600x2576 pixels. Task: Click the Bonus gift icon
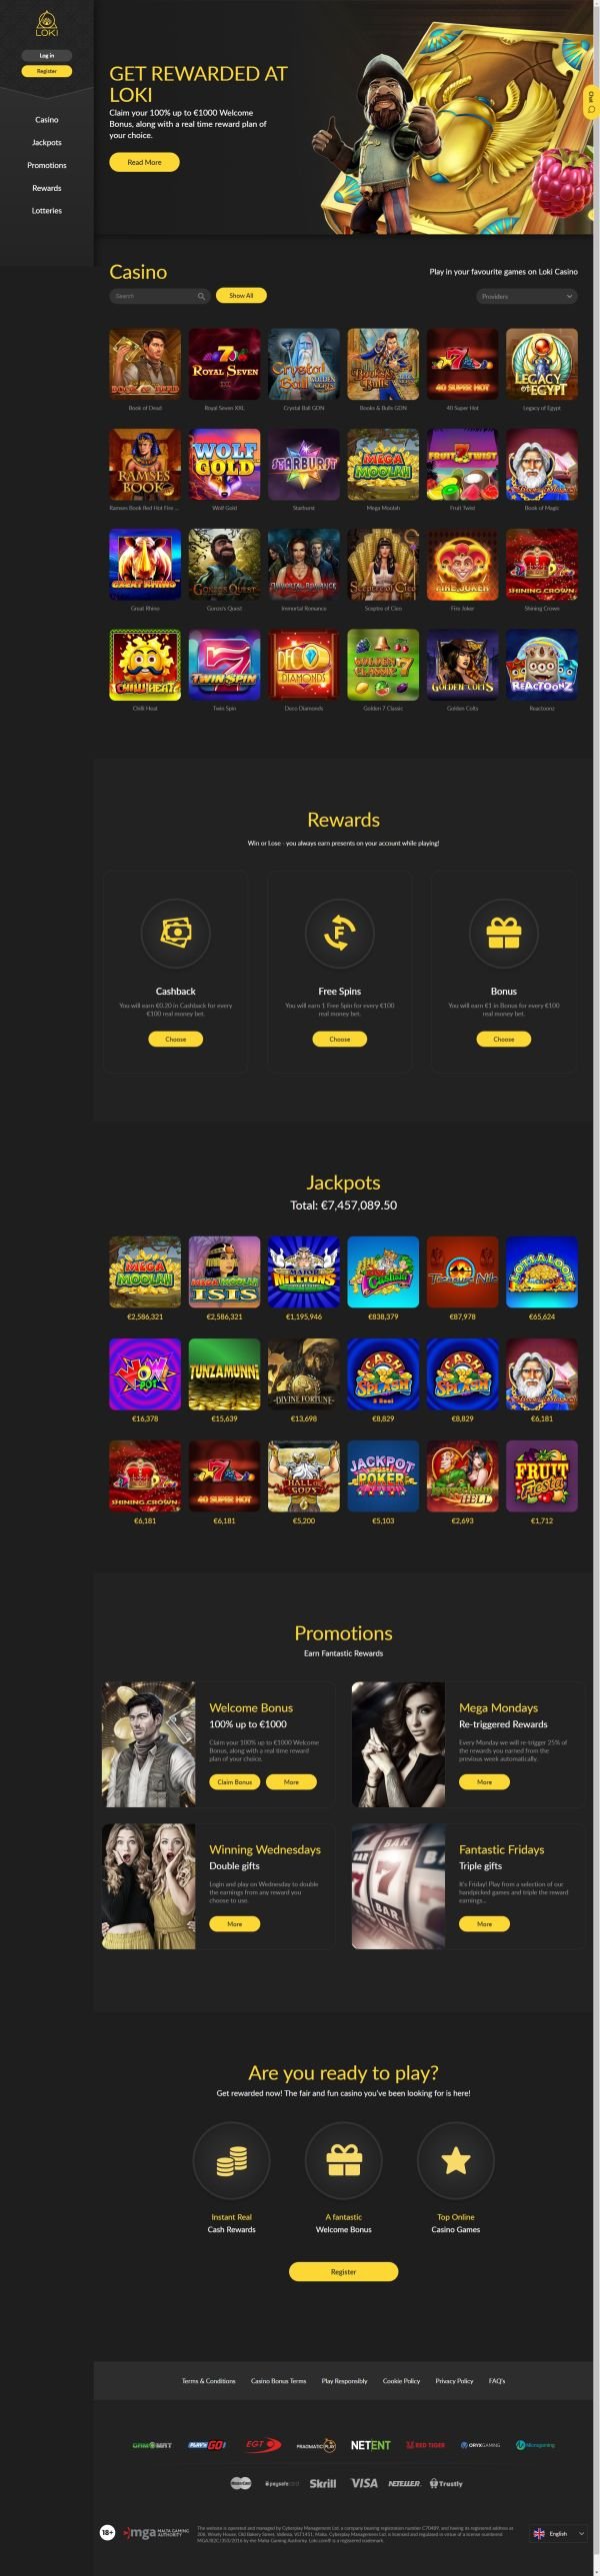coord(504,932)
